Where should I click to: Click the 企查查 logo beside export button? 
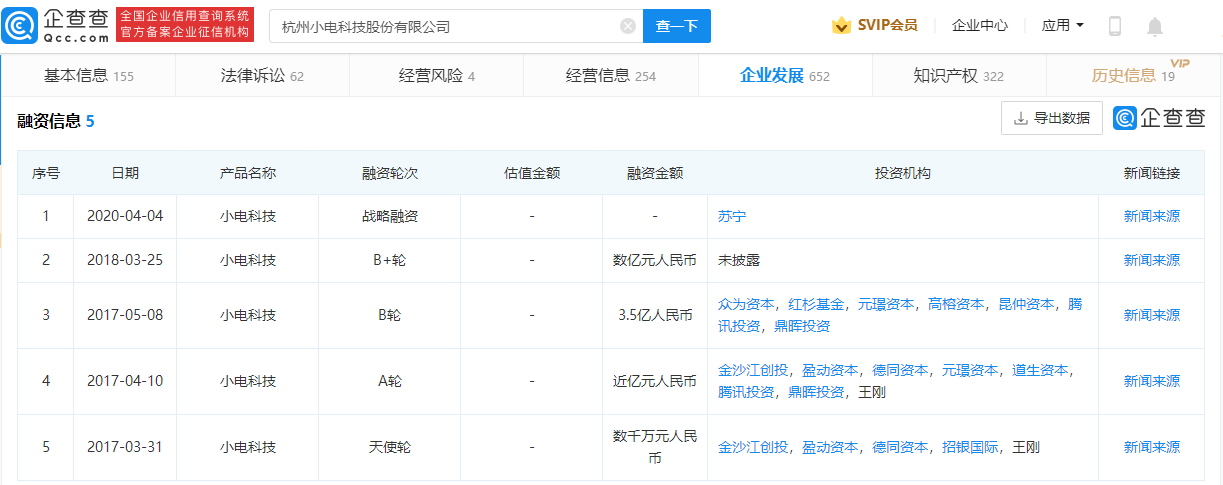[x=1160, y=118]
